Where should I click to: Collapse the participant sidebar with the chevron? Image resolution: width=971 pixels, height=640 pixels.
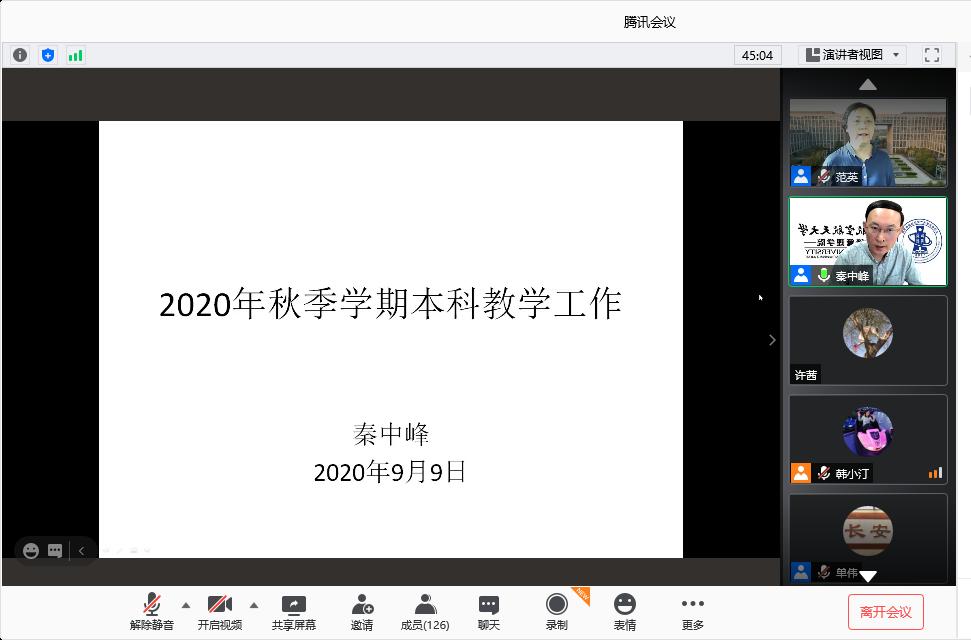tap(771, 340)
